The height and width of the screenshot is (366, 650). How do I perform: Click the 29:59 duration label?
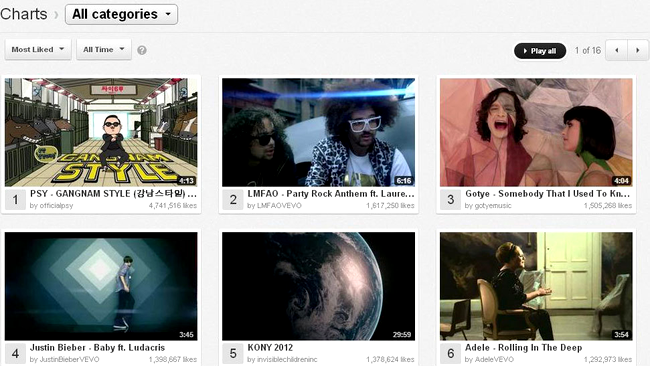pos(402,334)
